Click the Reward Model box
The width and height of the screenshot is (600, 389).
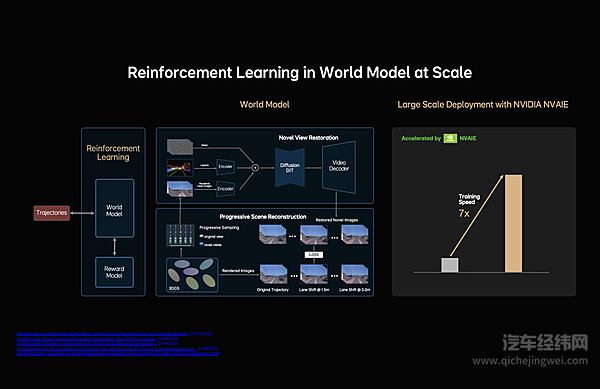point(114,272)
